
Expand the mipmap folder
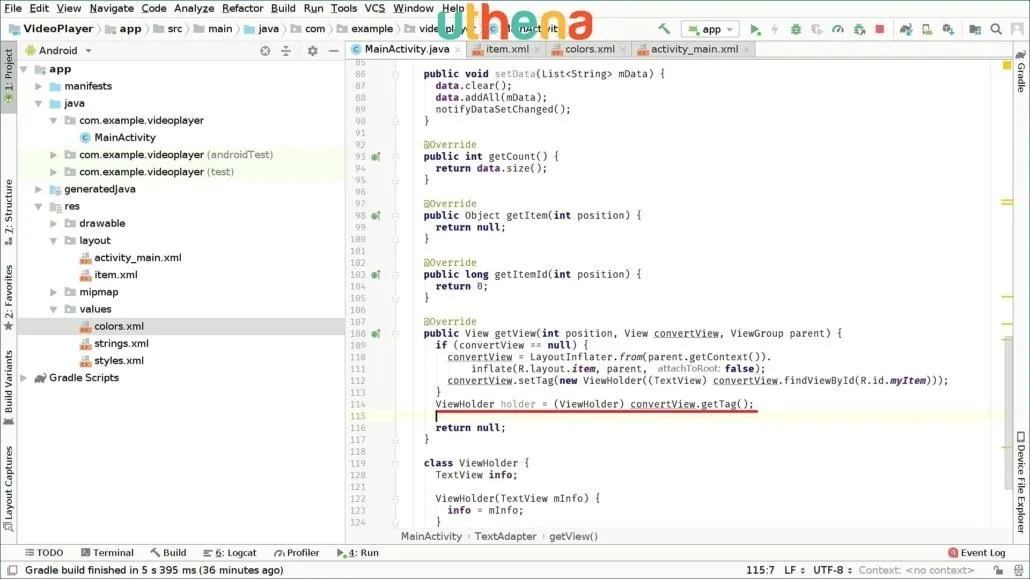(x=54, y=292)
